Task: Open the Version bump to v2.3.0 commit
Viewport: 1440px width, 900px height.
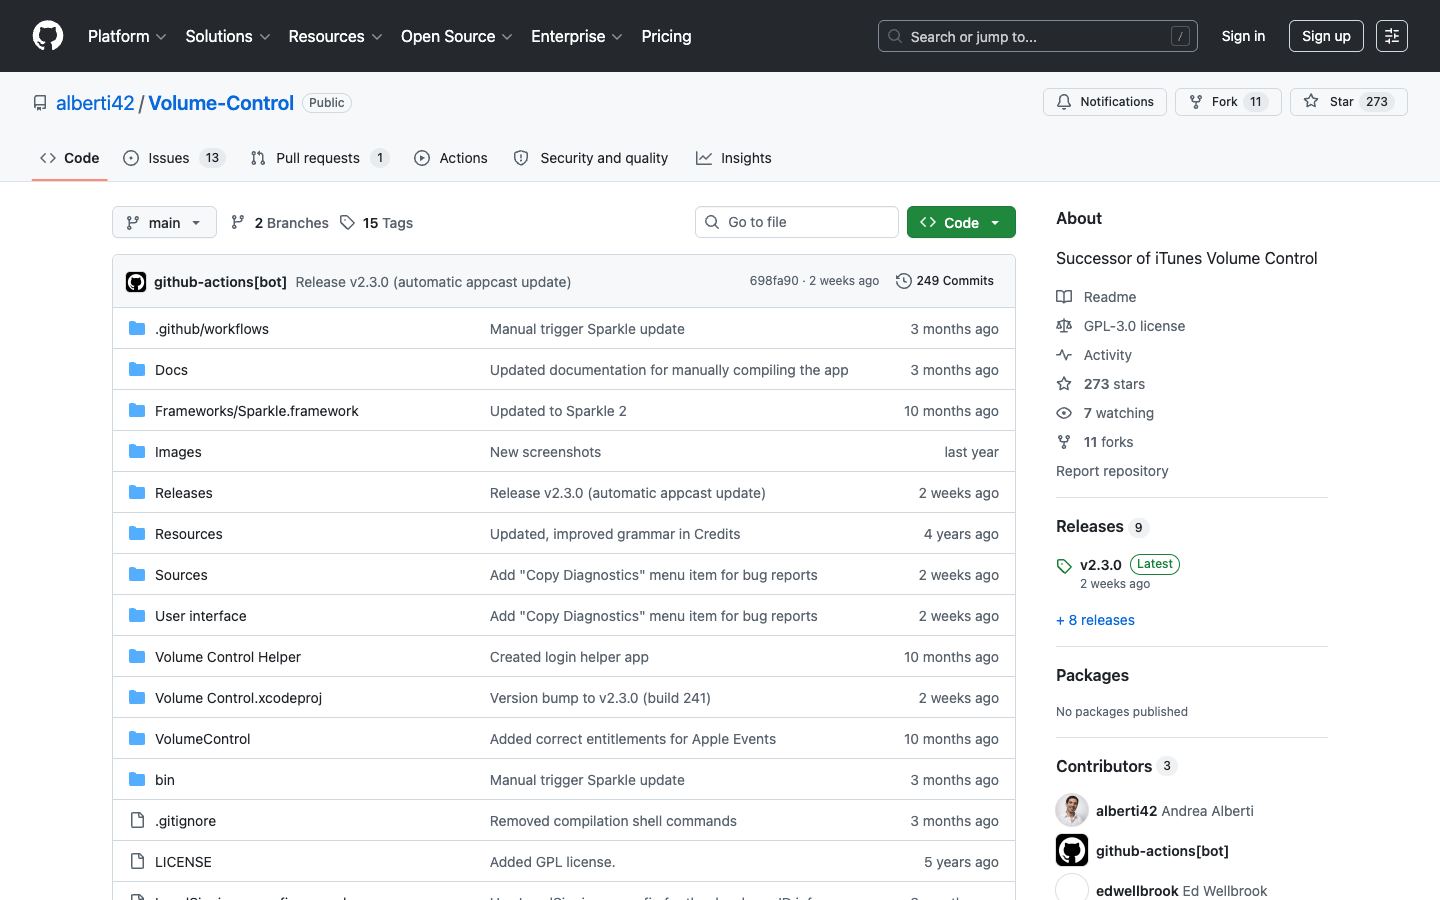Action: tap(600, 698)
